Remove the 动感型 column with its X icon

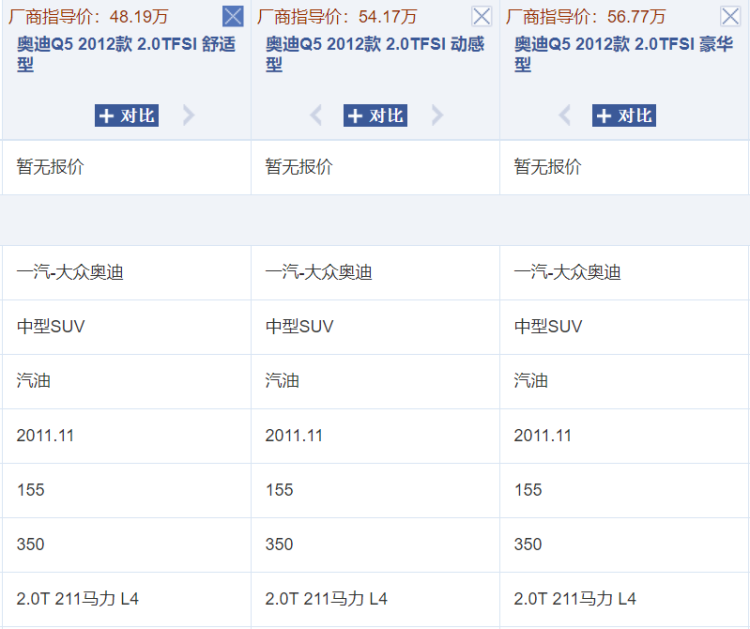click(482, 17)
